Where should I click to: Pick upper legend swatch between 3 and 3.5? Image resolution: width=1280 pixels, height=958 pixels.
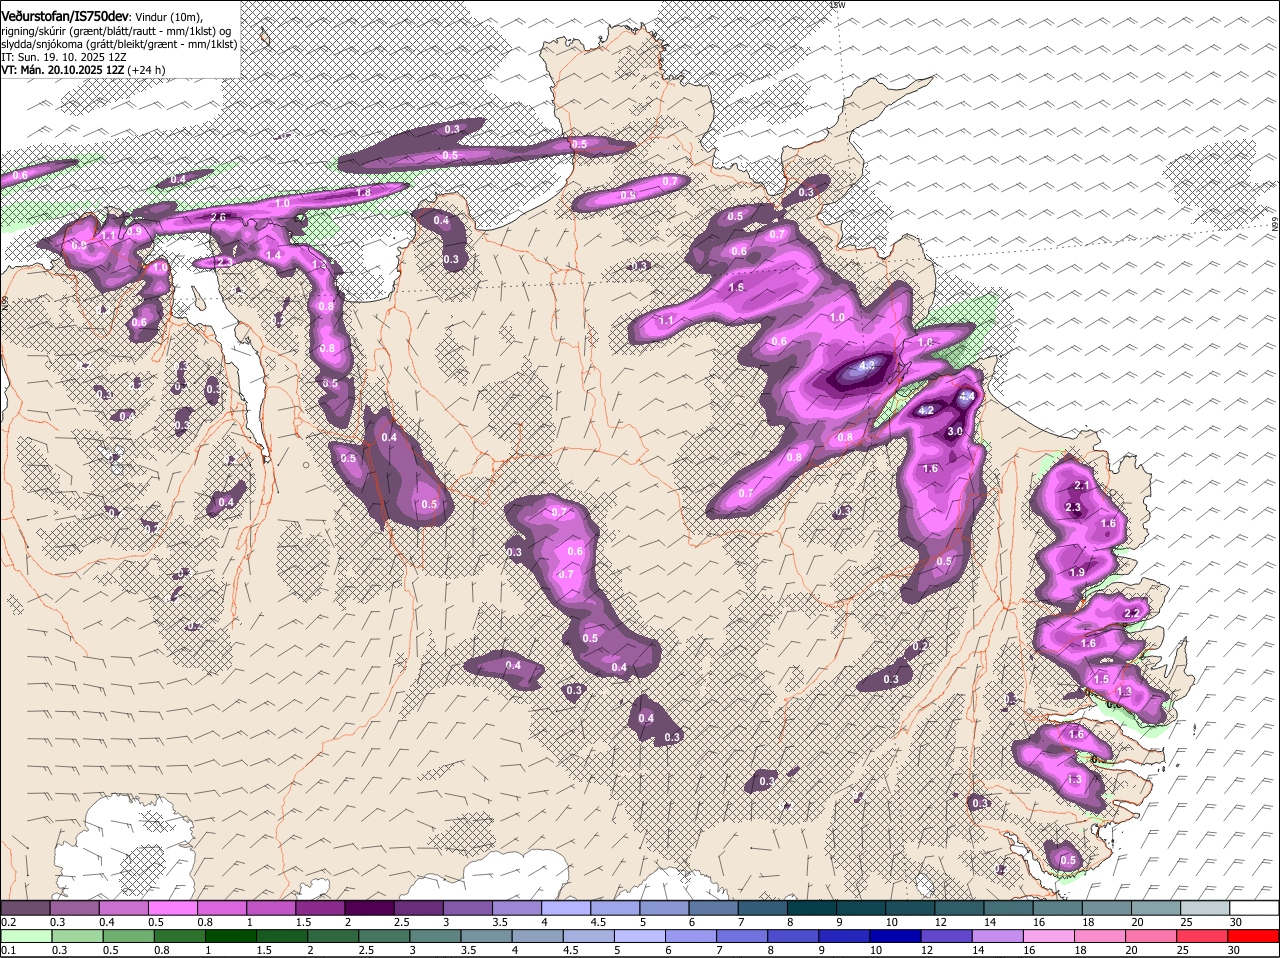pyautogui.click(x=467, y=907)
